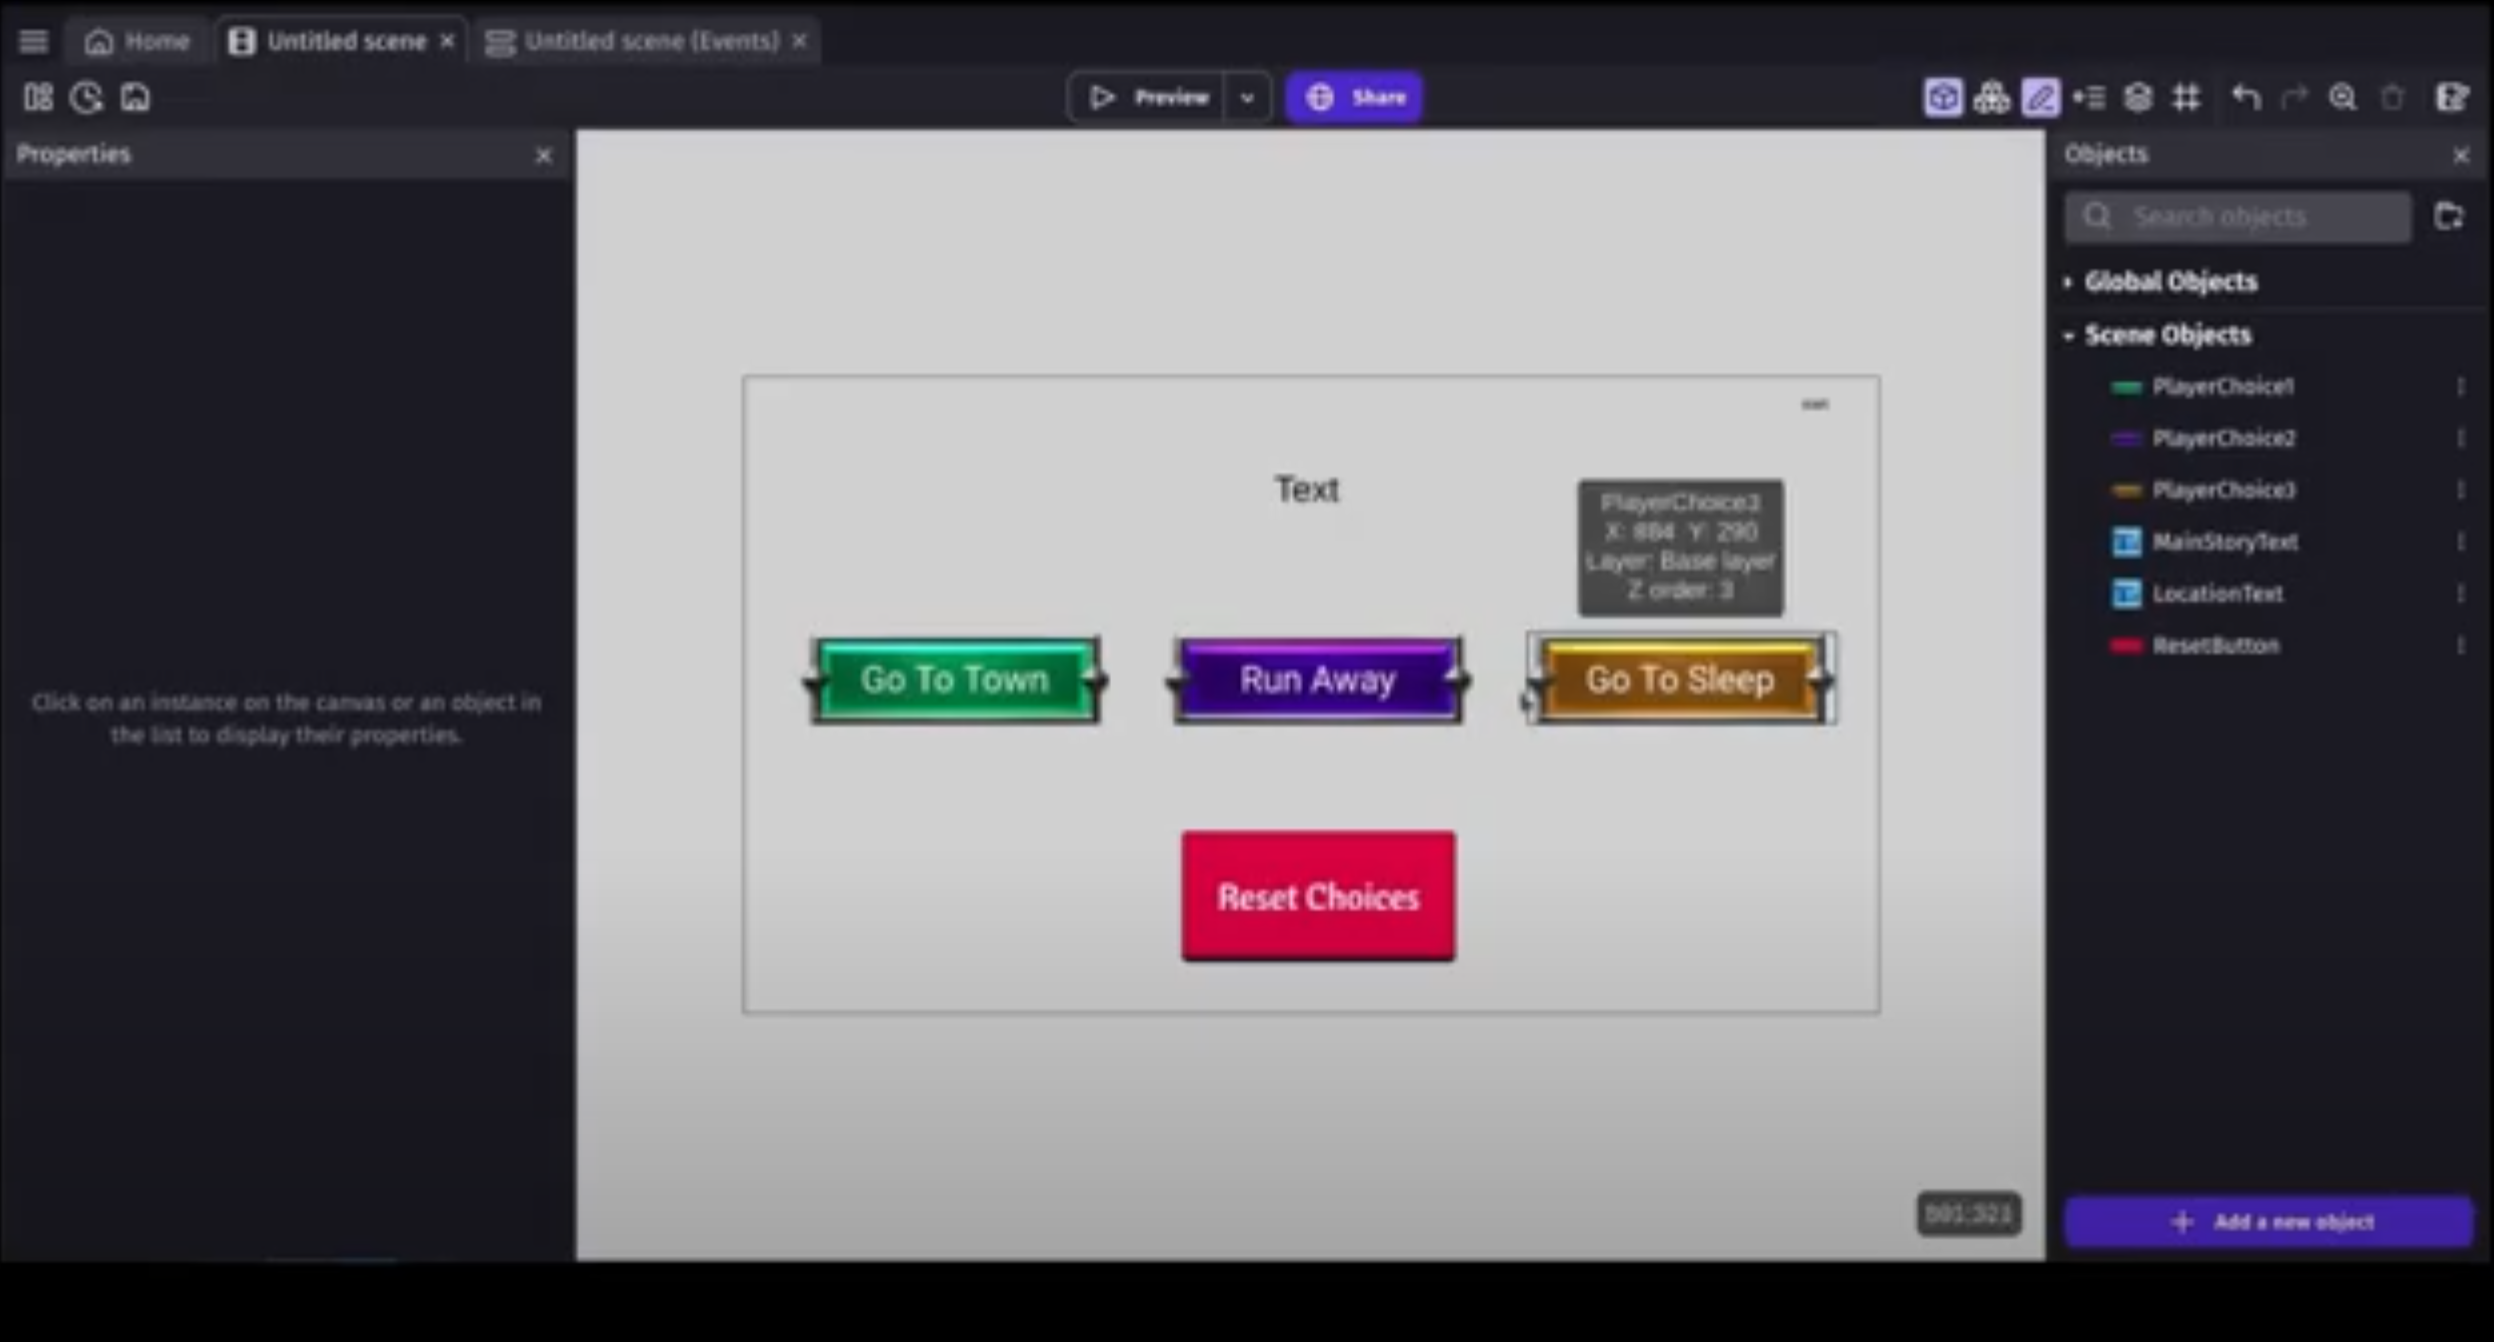Select the red ResetButton object swatch
Image resolution: width=2494 pixels, height=1342 pixels.
[2125, 646]
